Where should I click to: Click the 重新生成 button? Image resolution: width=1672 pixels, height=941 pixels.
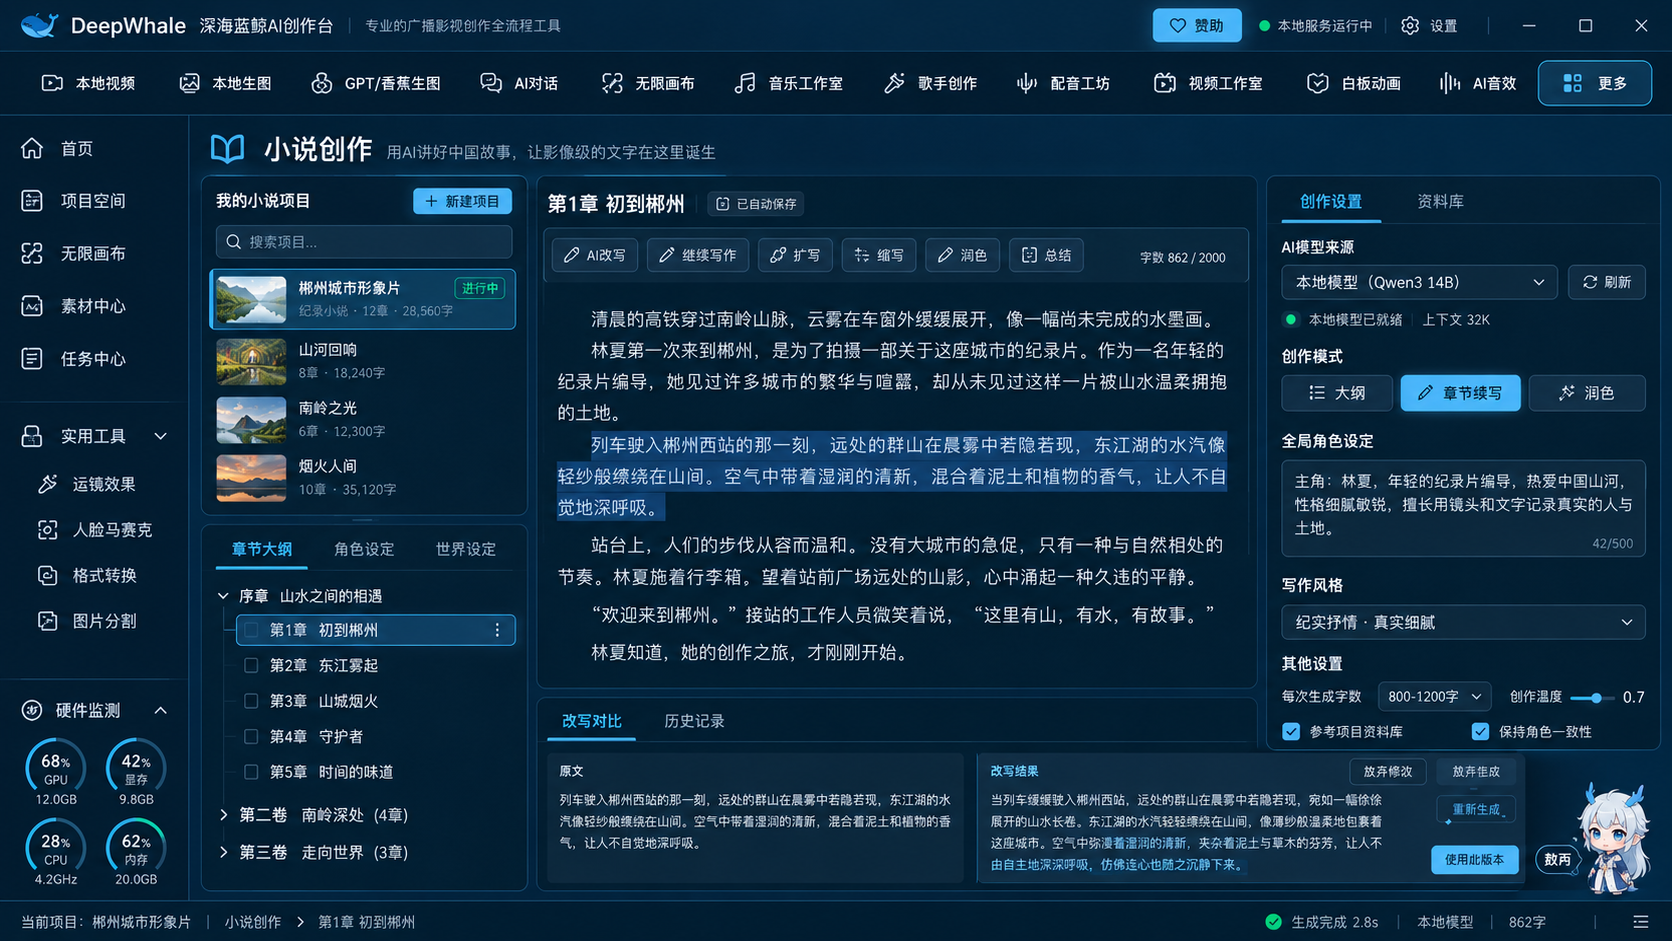coord(1476,810)
